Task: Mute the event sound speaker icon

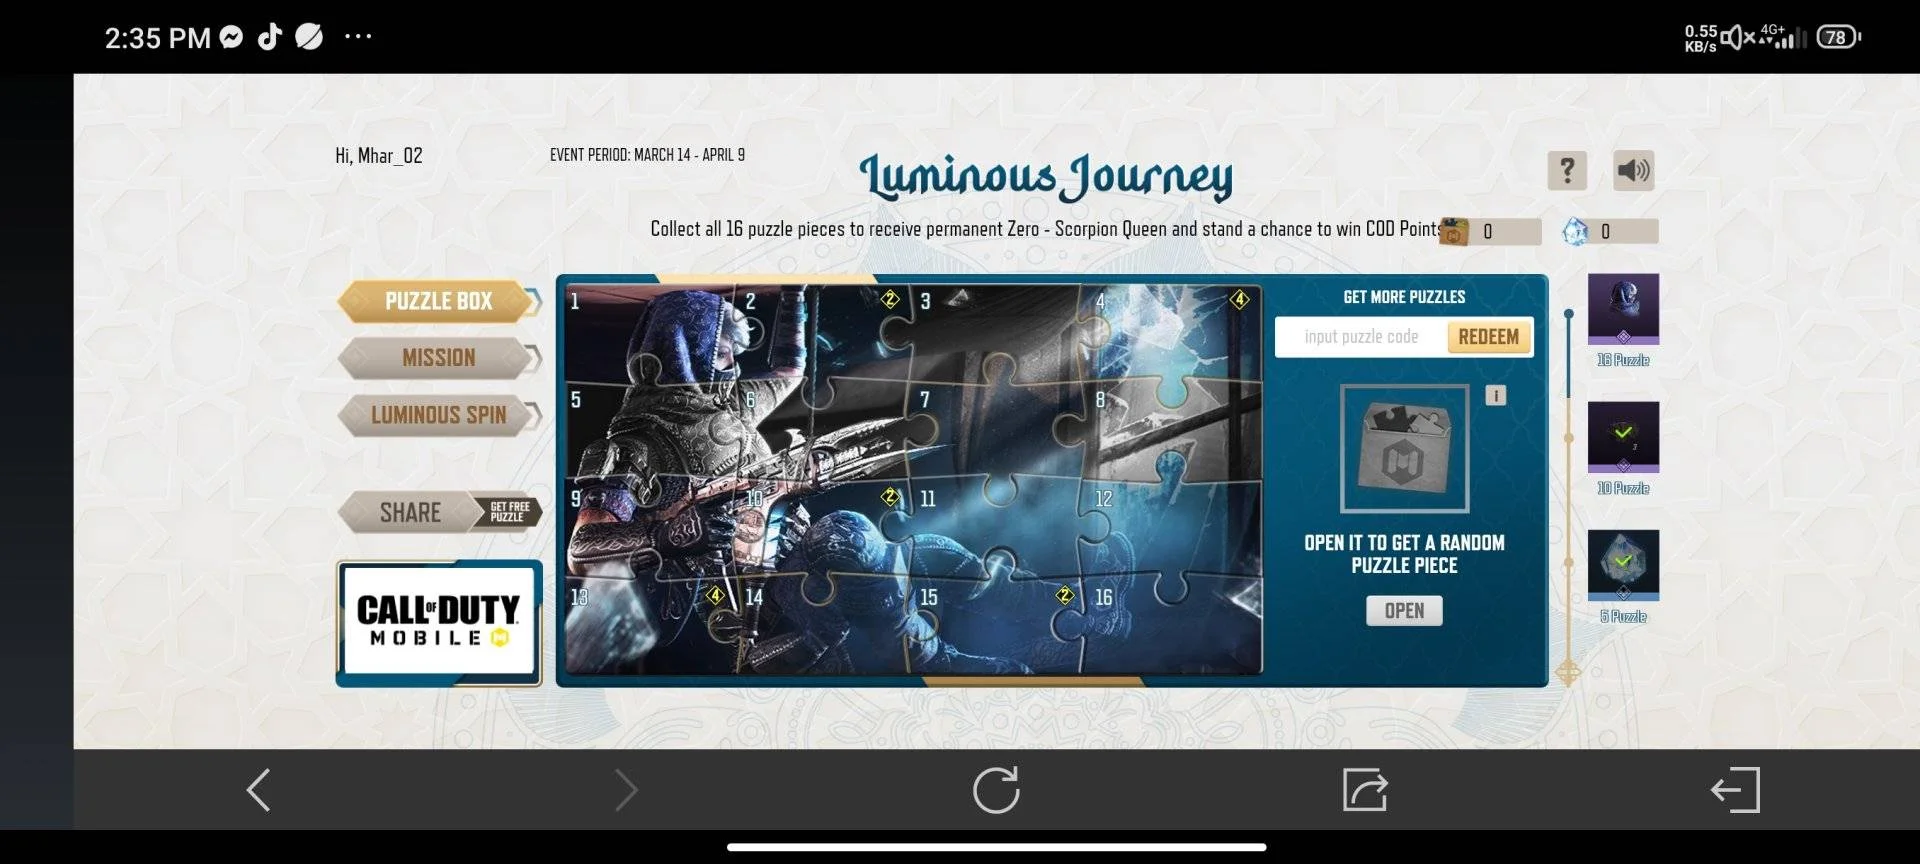Action: click(1633, 171)
